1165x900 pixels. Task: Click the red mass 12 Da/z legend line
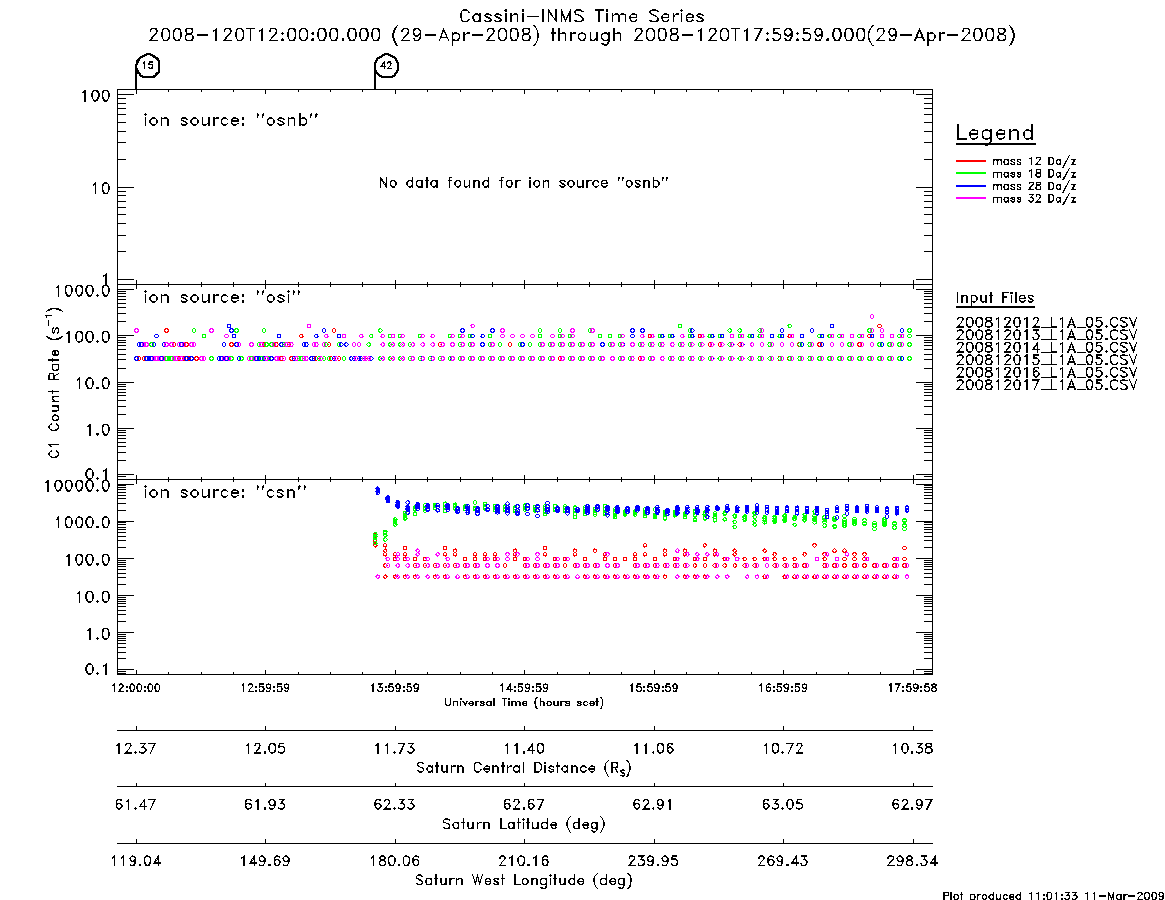pos(970,161)
